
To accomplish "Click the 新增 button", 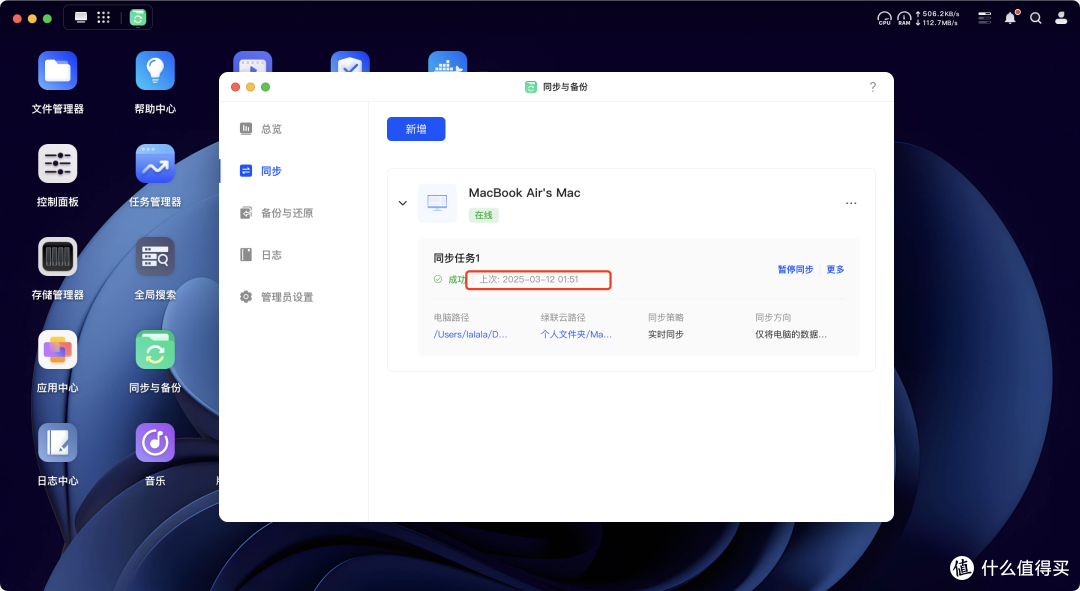I will (x=416, y=129).
